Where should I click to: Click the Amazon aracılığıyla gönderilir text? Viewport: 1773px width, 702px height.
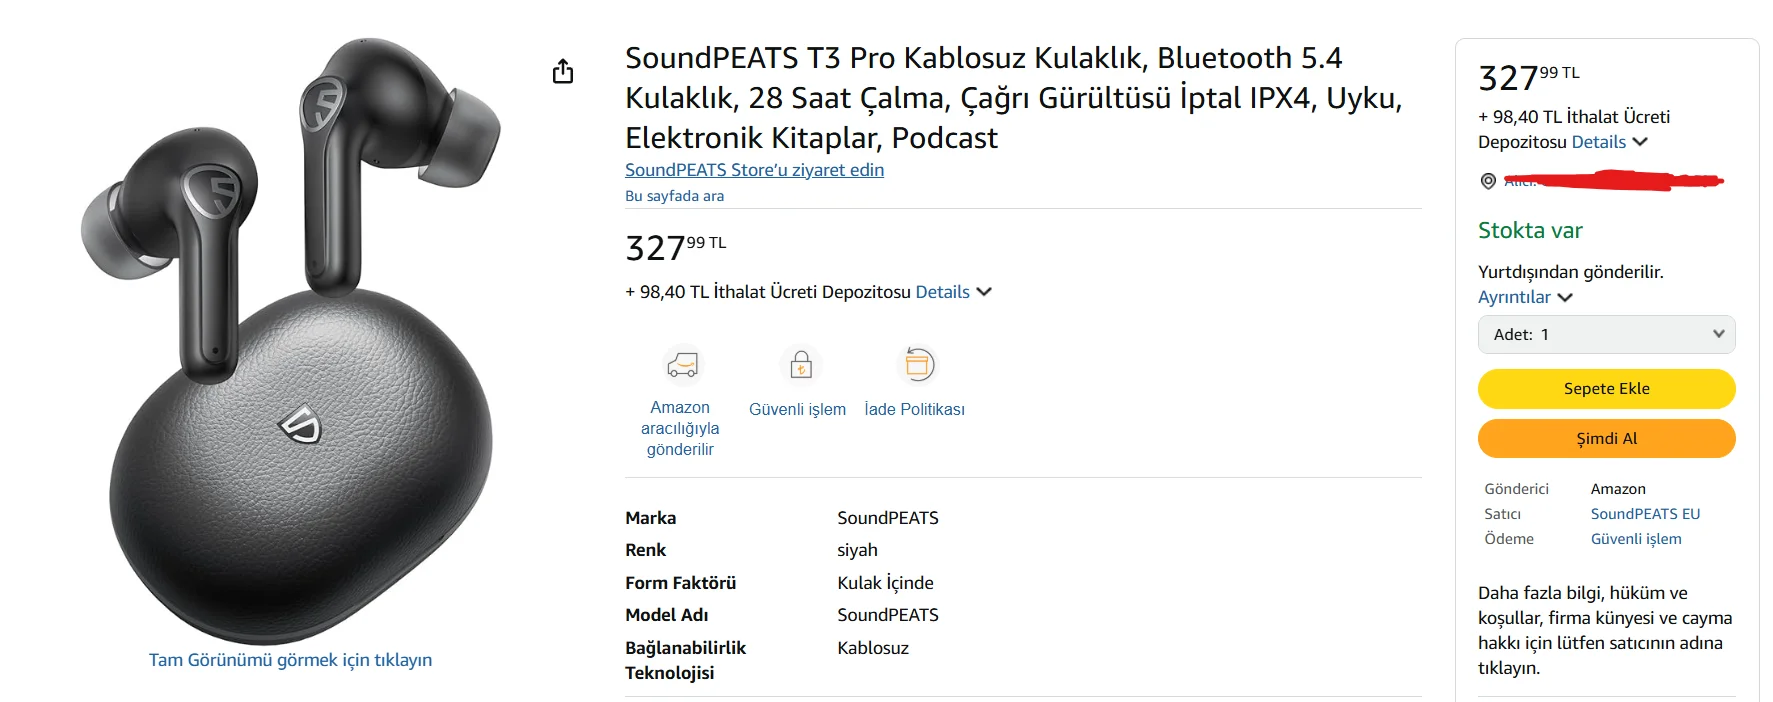680,428
